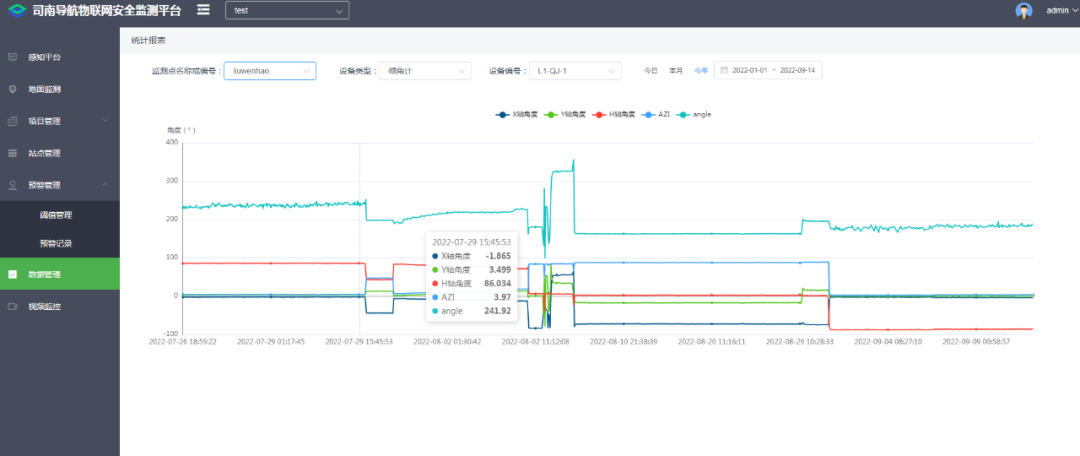1080x456 pixels.
Task: Click the 感知平台 menu icon
Action: pos(12,57)
